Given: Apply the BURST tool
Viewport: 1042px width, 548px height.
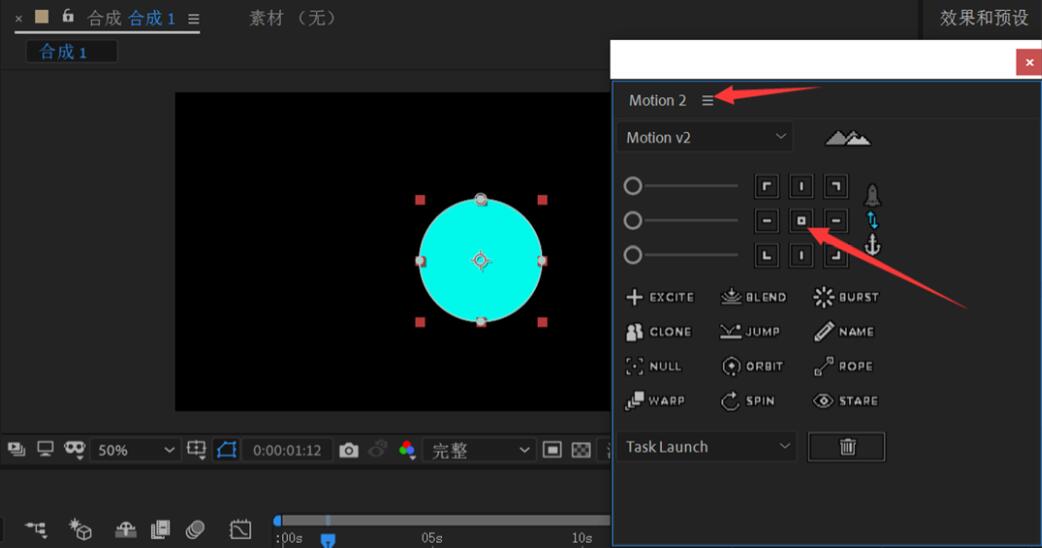Looking at the screenshot, I should (846, 297).
